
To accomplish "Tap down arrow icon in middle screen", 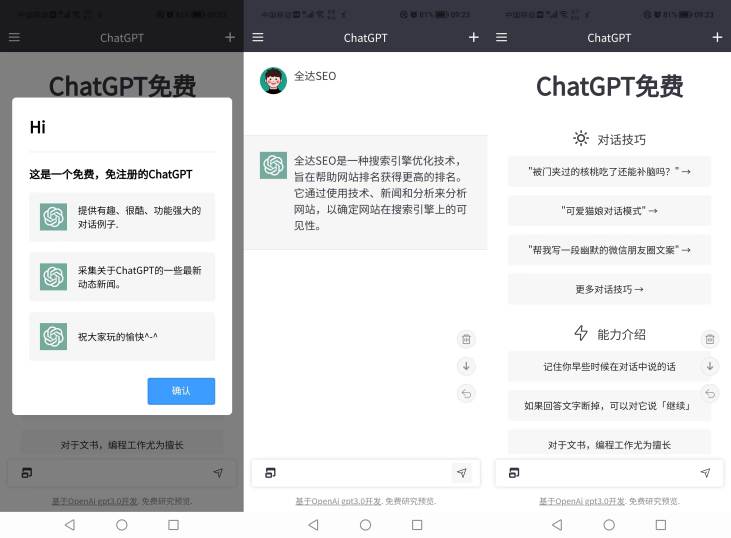I will (x=466, y=366).
